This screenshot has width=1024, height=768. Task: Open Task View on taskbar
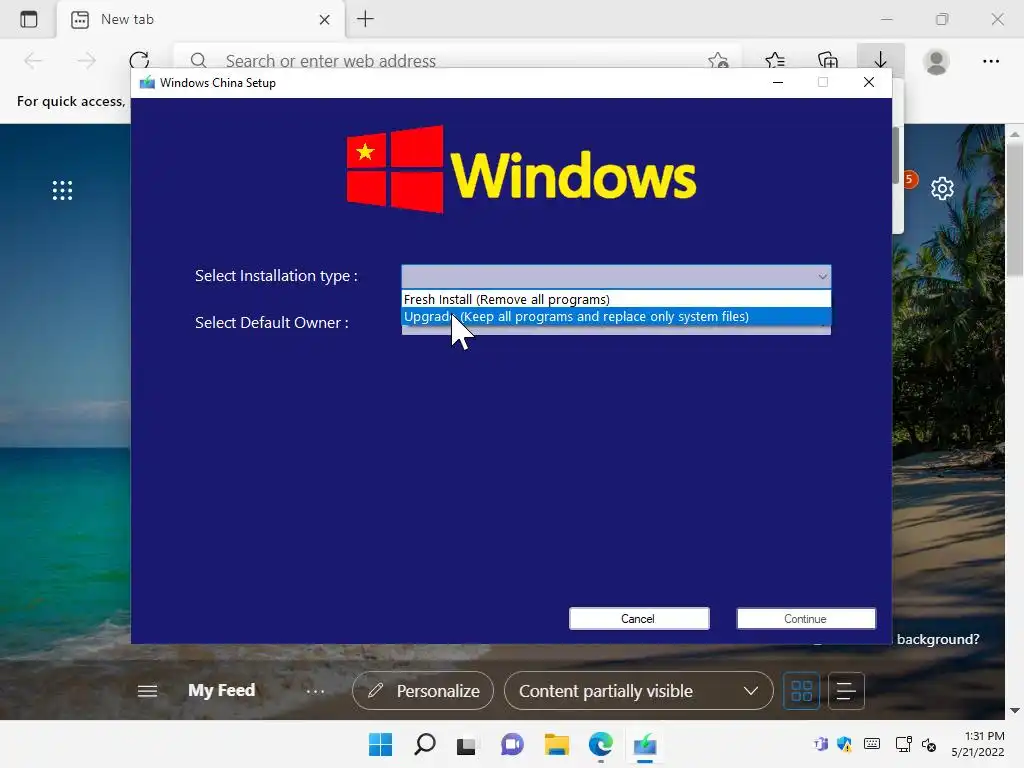click(466, 745)
